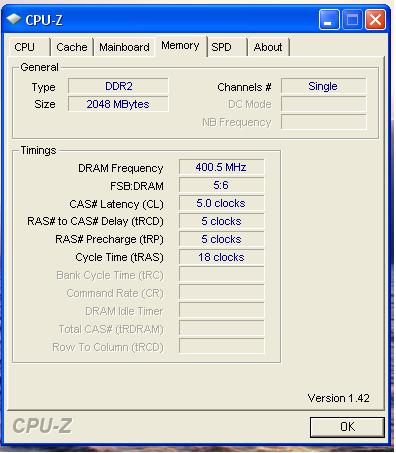Click the 2048 MBytes size field

point(118,104)
